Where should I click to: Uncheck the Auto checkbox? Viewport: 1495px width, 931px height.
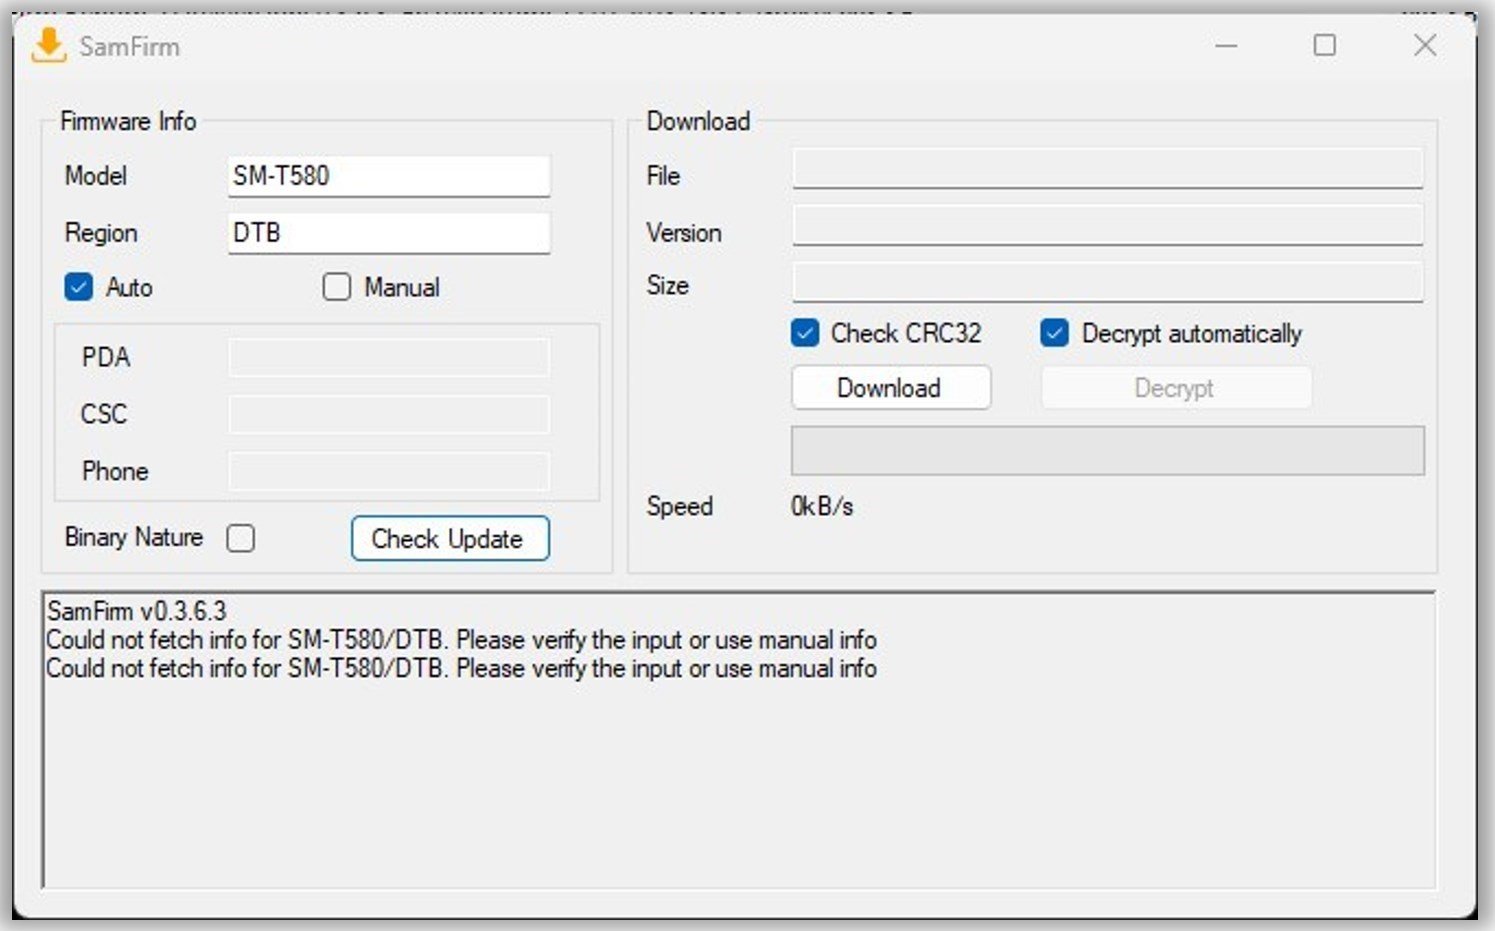(x=79, y=288)
